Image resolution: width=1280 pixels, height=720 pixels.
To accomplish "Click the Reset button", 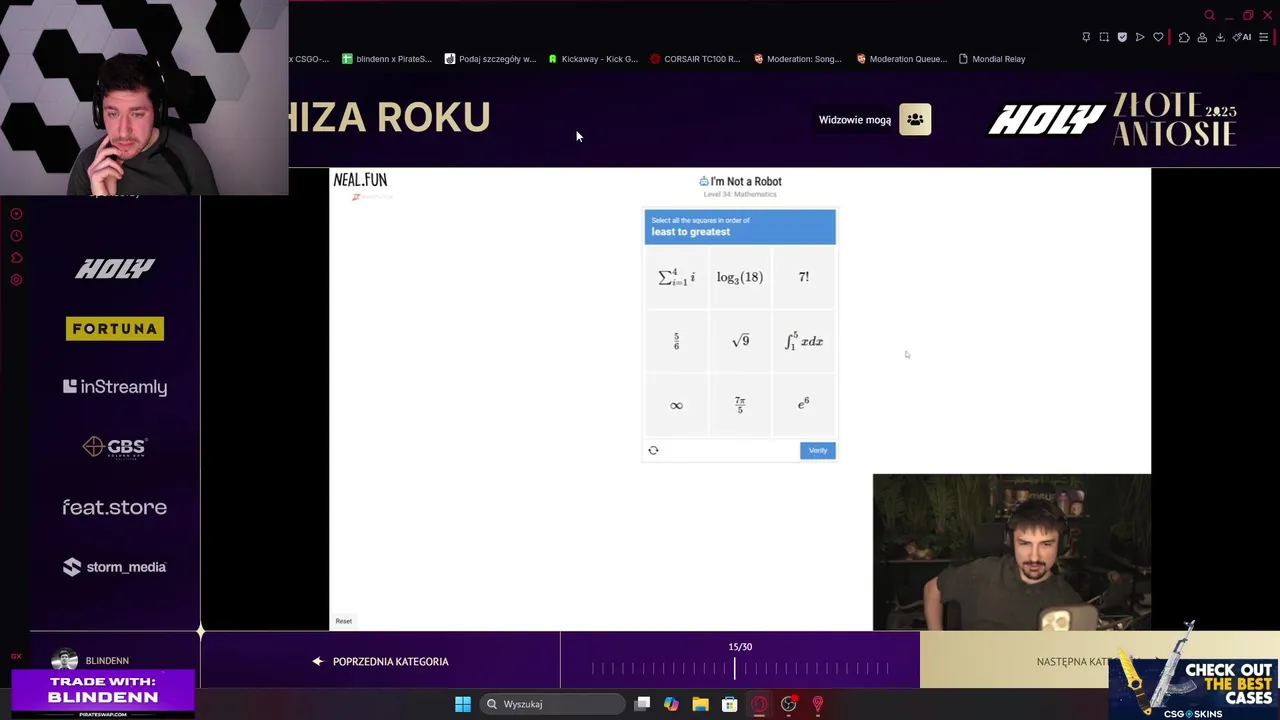I will pos(343,621).
